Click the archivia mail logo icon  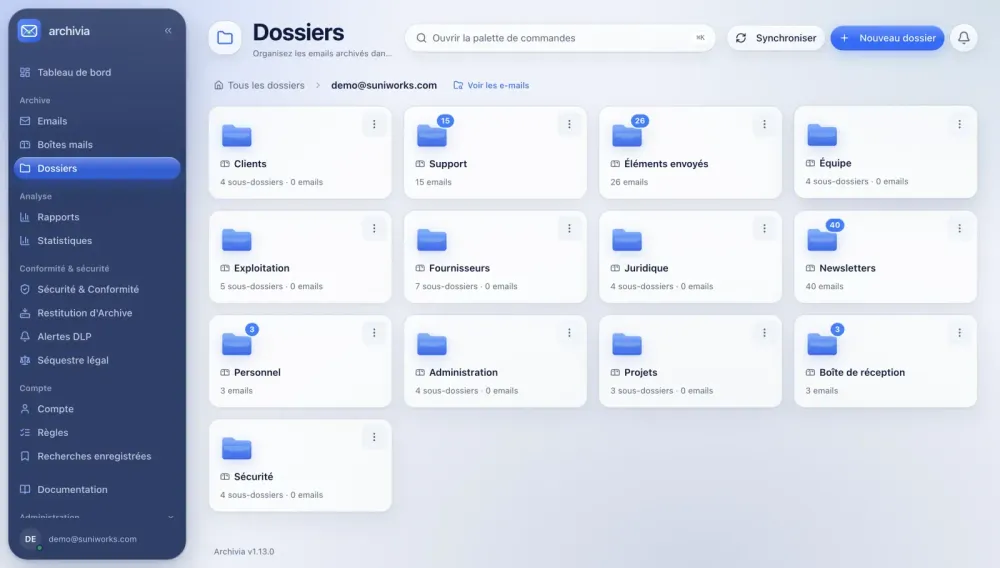pos(29,31)
